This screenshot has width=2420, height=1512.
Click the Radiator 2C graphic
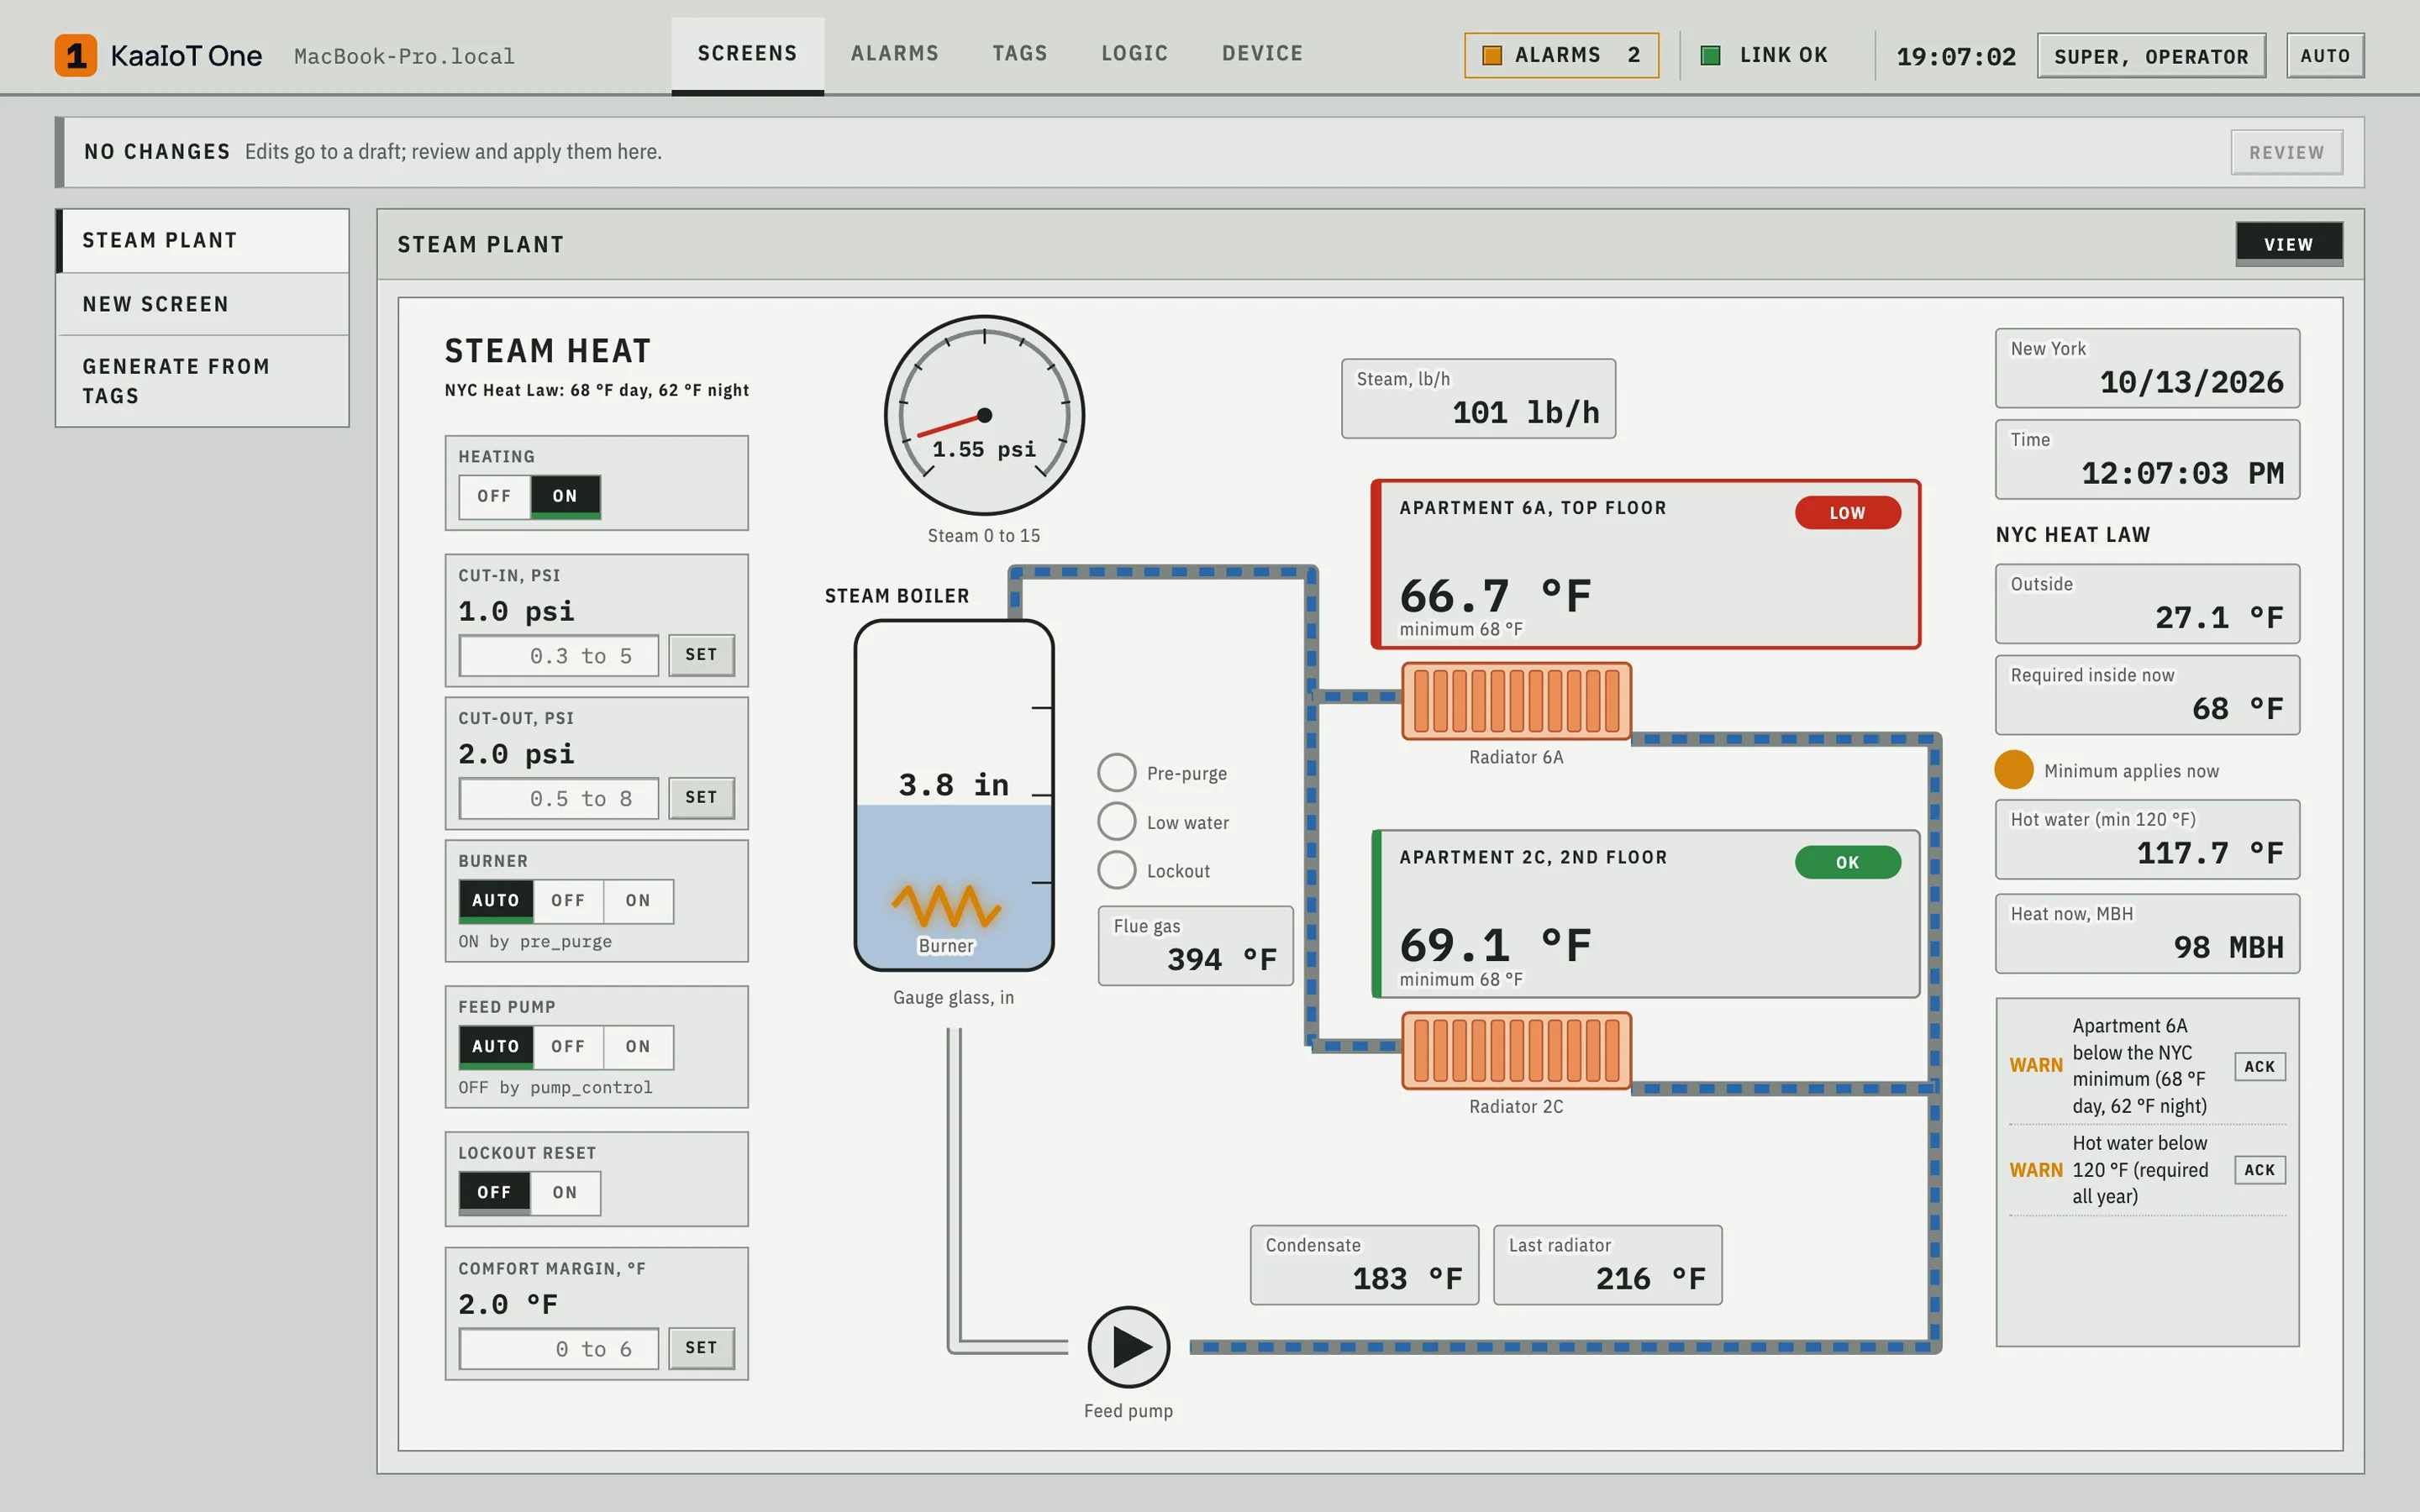[x=1516, y=1050]
